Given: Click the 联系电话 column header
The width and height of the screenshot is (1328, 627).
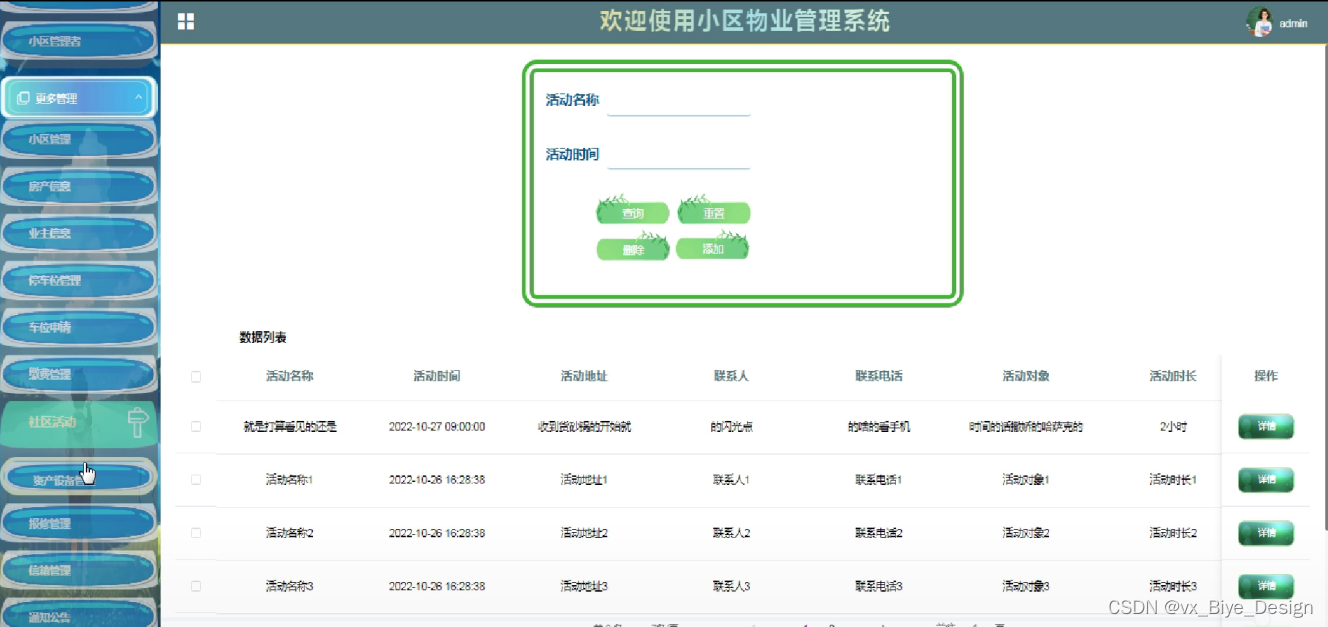Looking at the screenshot, I should pyautogui.click(x=879, y=377).
